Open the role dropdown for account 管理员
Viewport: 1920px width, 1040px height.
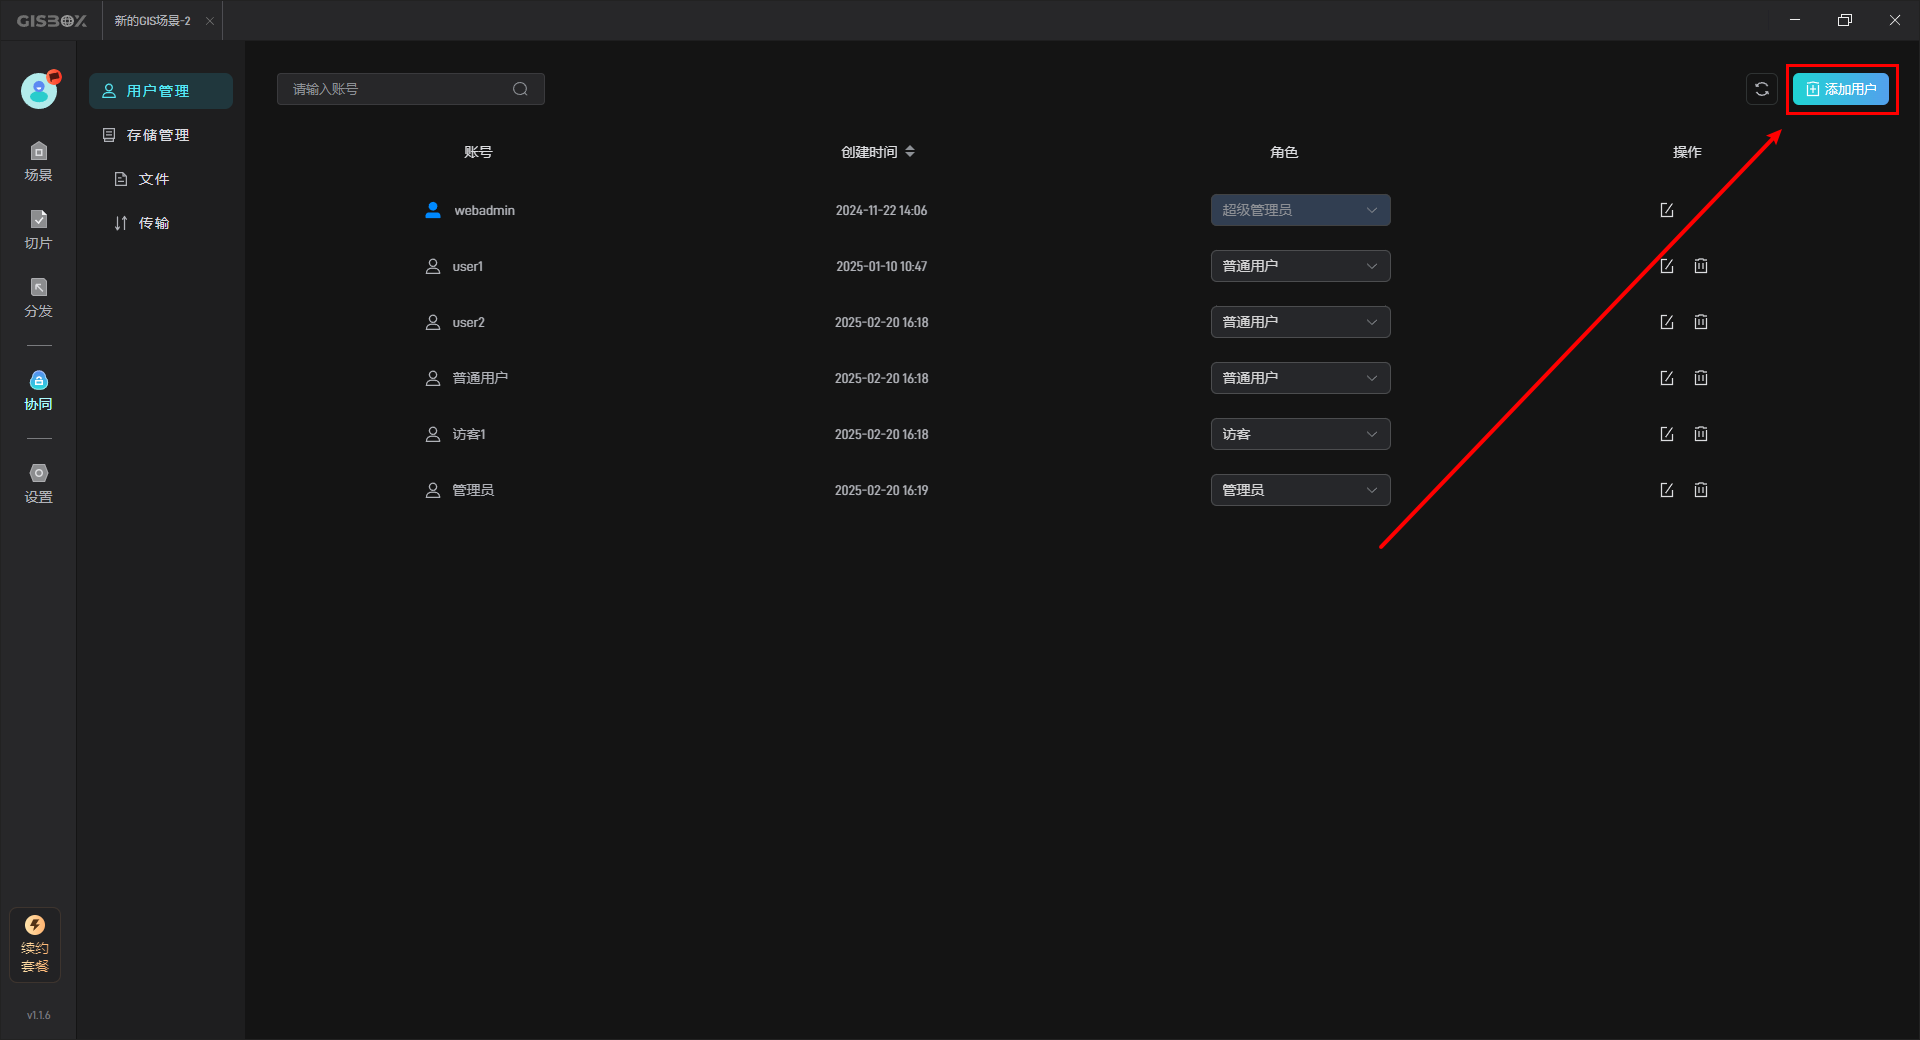pyautogui.click(x=1301, y=490)
